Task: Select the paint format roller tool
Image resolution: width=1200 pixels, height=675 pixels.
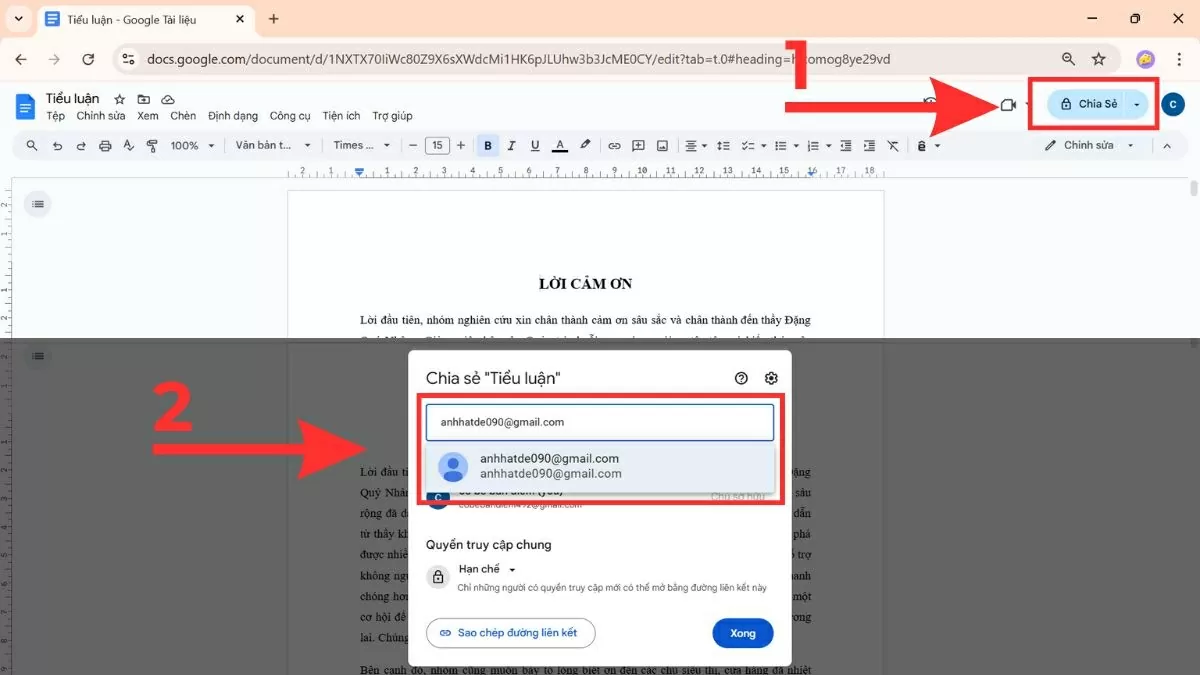Action: click(x=152, y=146)
